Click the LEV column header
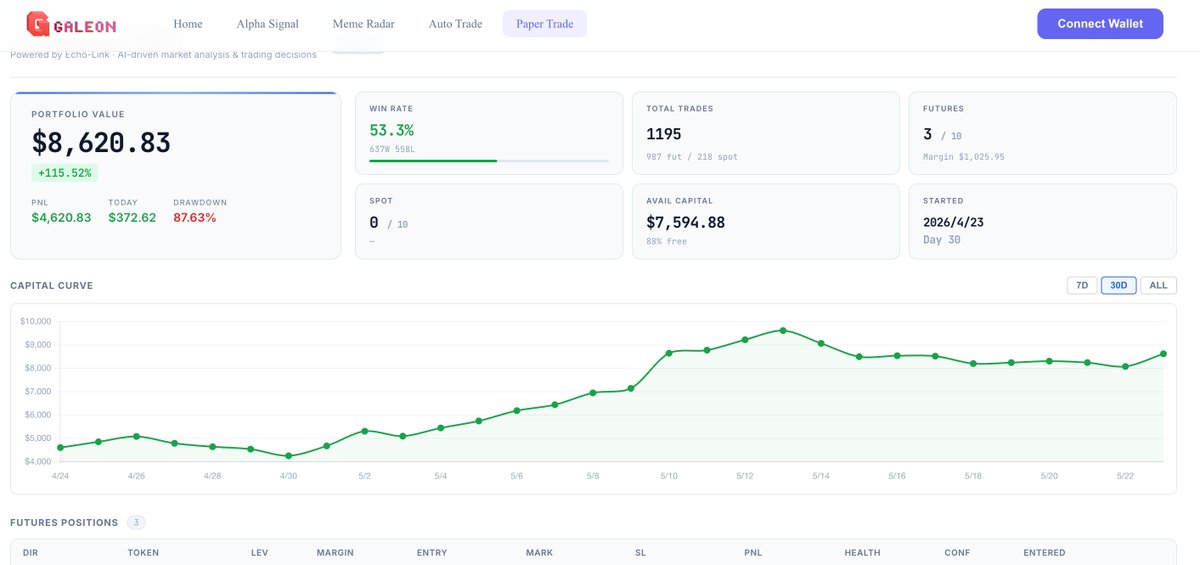 point(259,553)
